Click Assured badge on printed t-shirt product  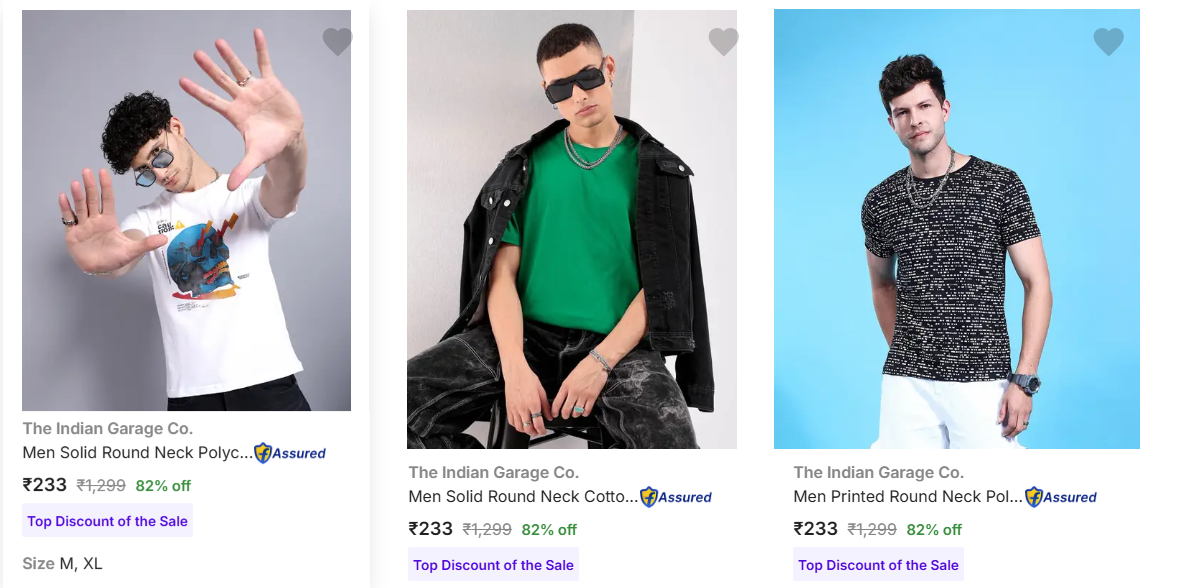pos(1061,497)
